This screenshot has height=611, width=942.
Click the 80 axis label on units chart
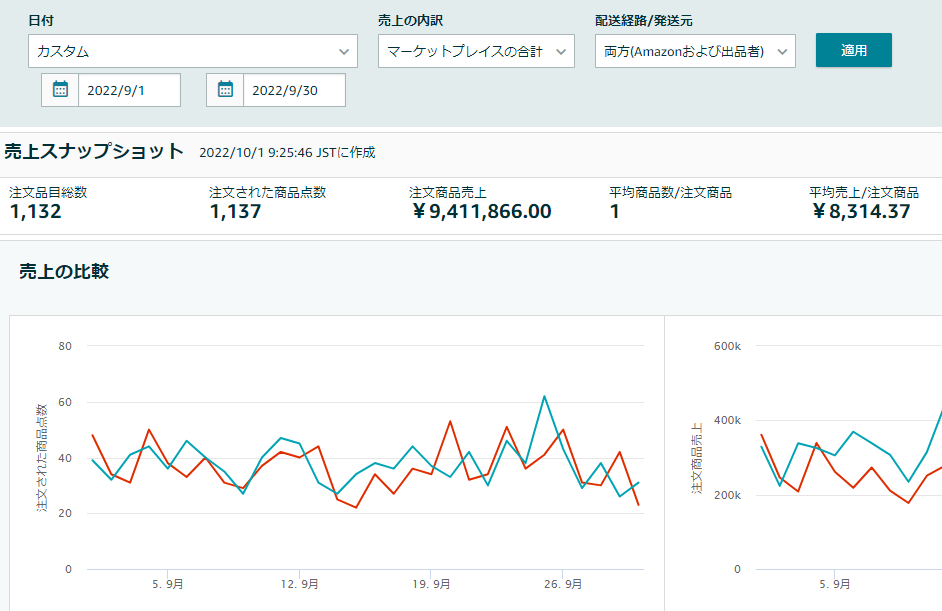pos(65,346)
